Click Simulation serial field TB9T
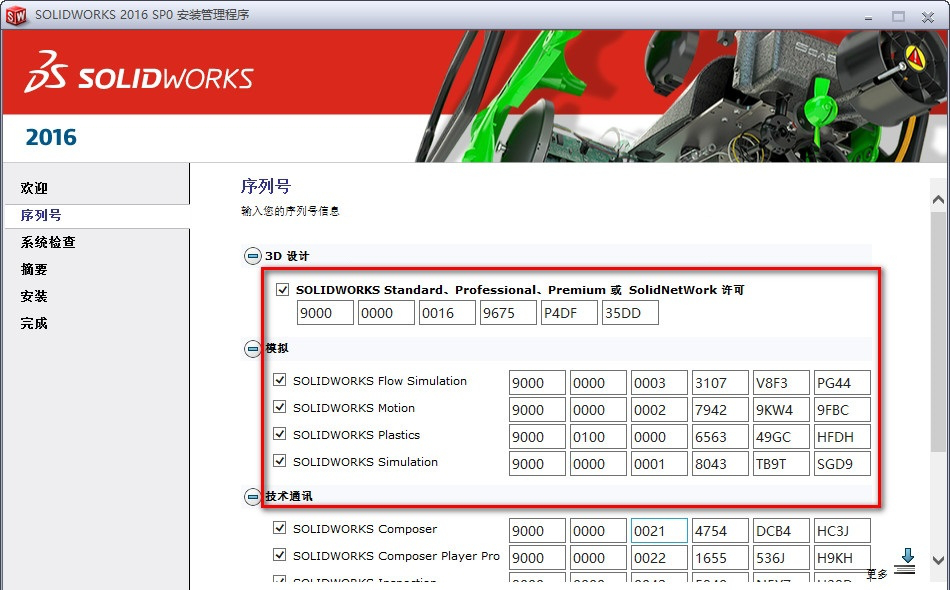Screen dimensions: 950x613 coord(781,463)
